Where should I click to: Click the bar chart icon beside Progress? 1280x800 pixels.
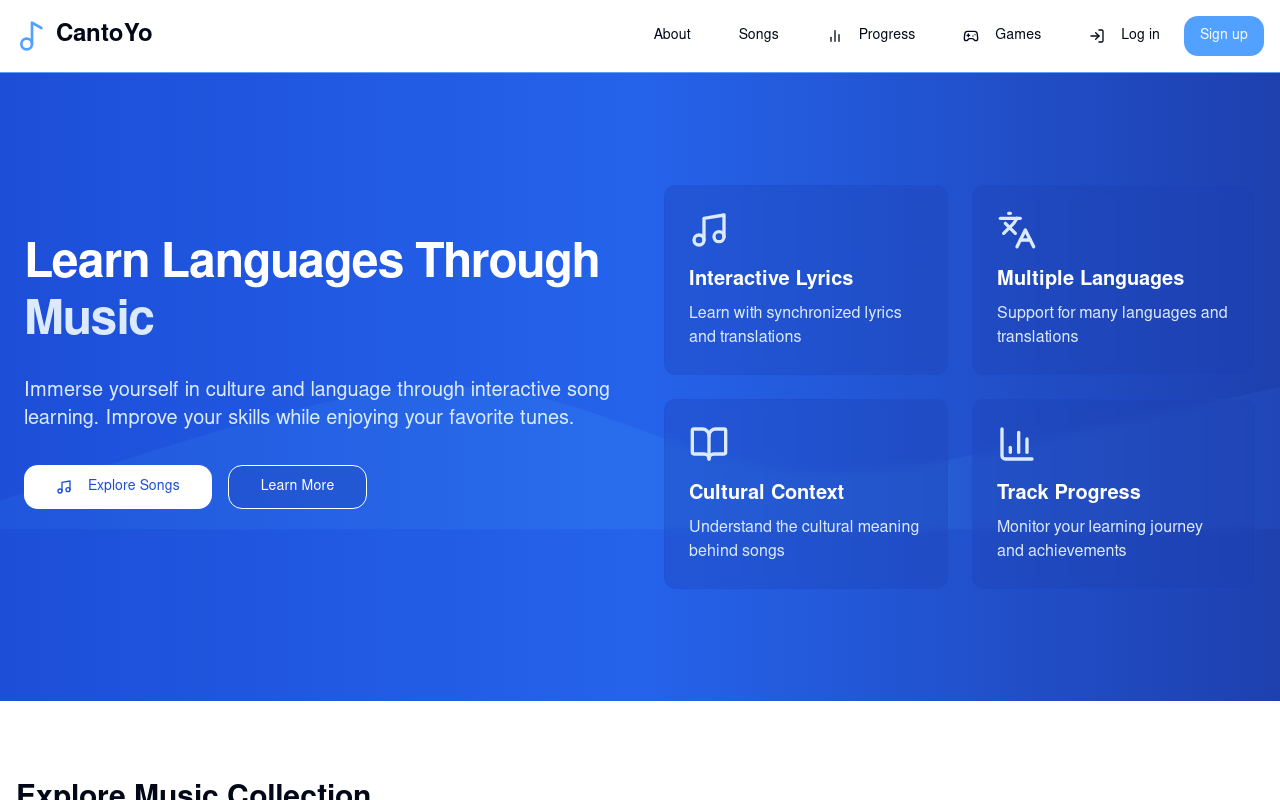835,36
